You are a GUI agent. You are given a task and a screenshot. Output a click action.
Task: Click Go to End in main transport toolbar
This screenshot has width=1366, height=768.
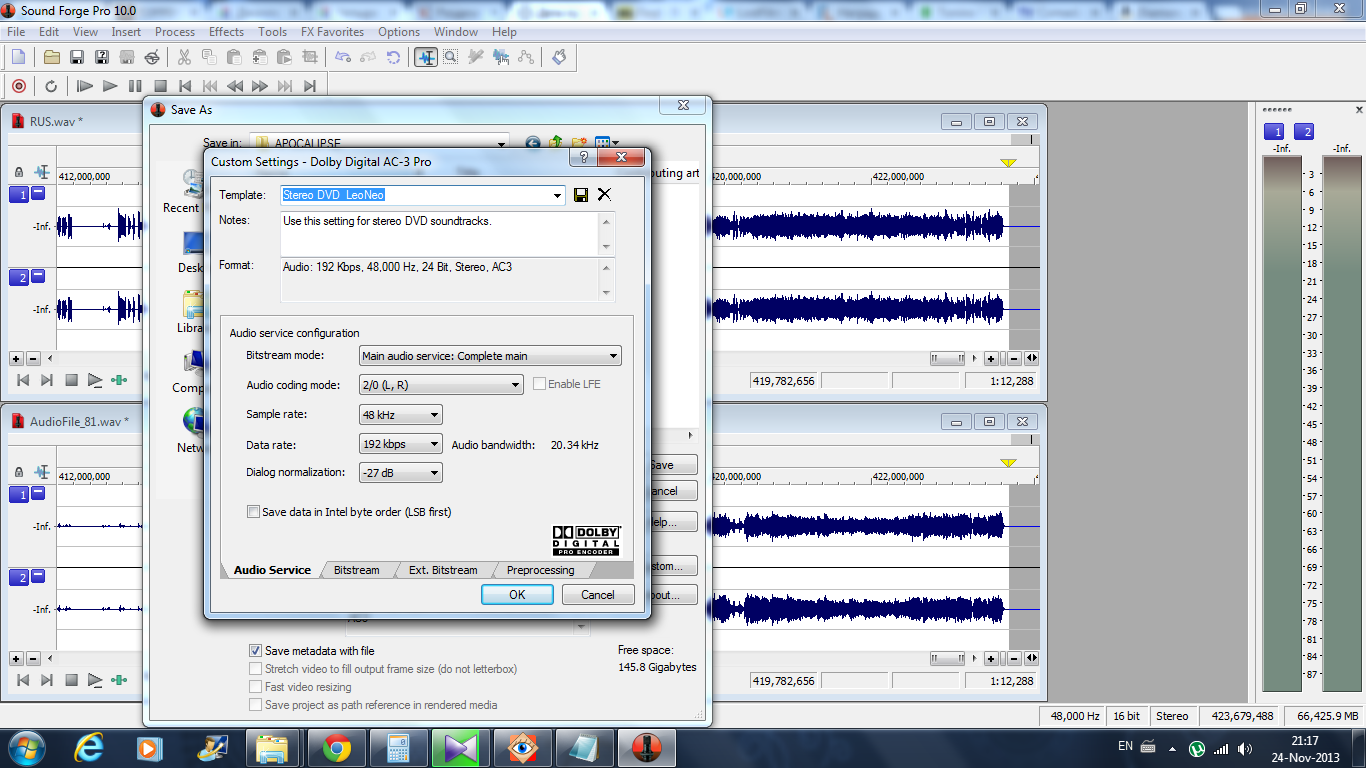point(310,86)
